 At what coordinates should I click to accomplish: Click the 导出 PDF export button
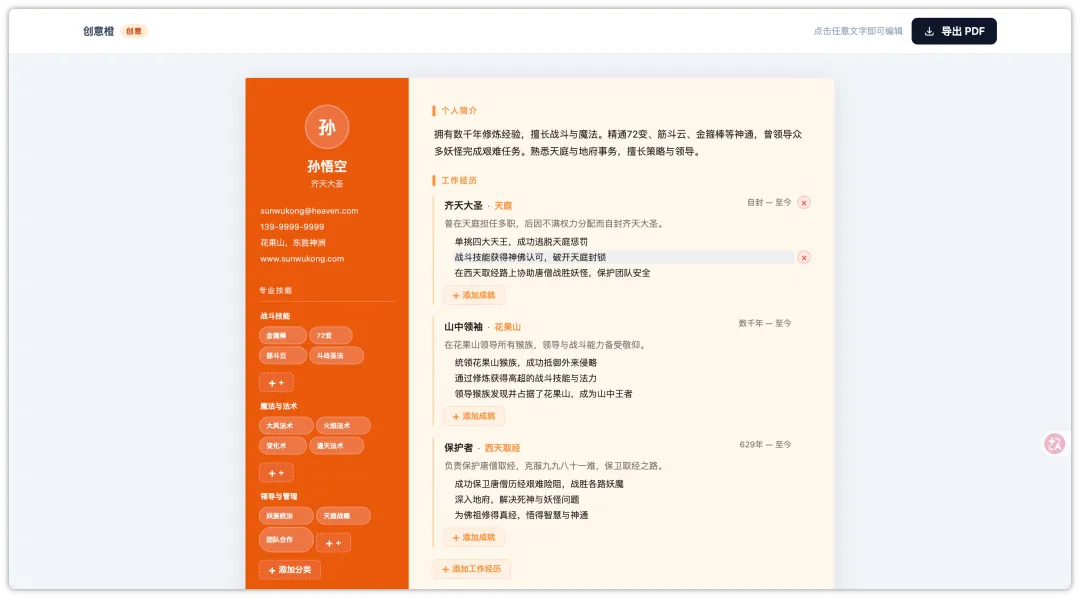coord(953,31)
